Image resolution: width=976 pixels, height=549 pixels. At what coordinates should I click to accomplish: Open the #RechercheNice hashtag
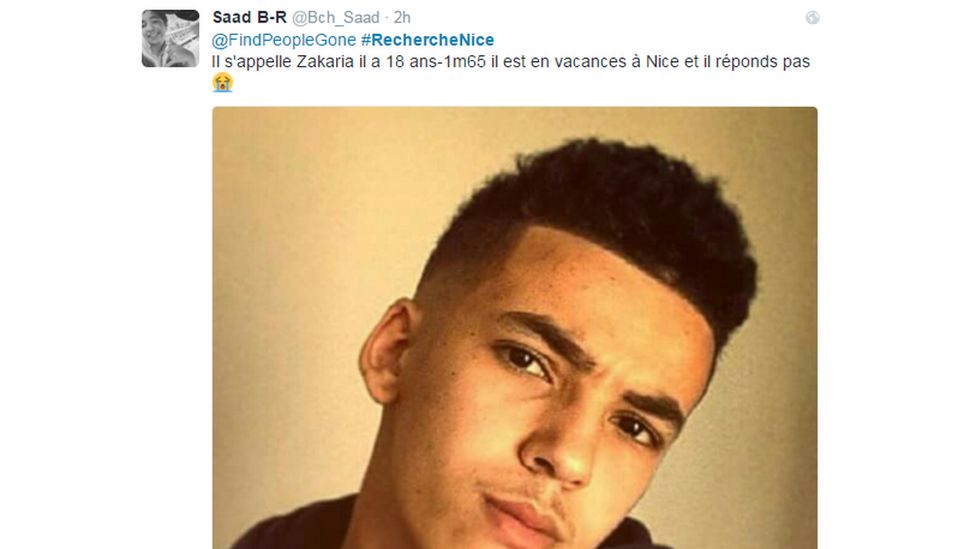pyautogui.click(x=428, y=40)
